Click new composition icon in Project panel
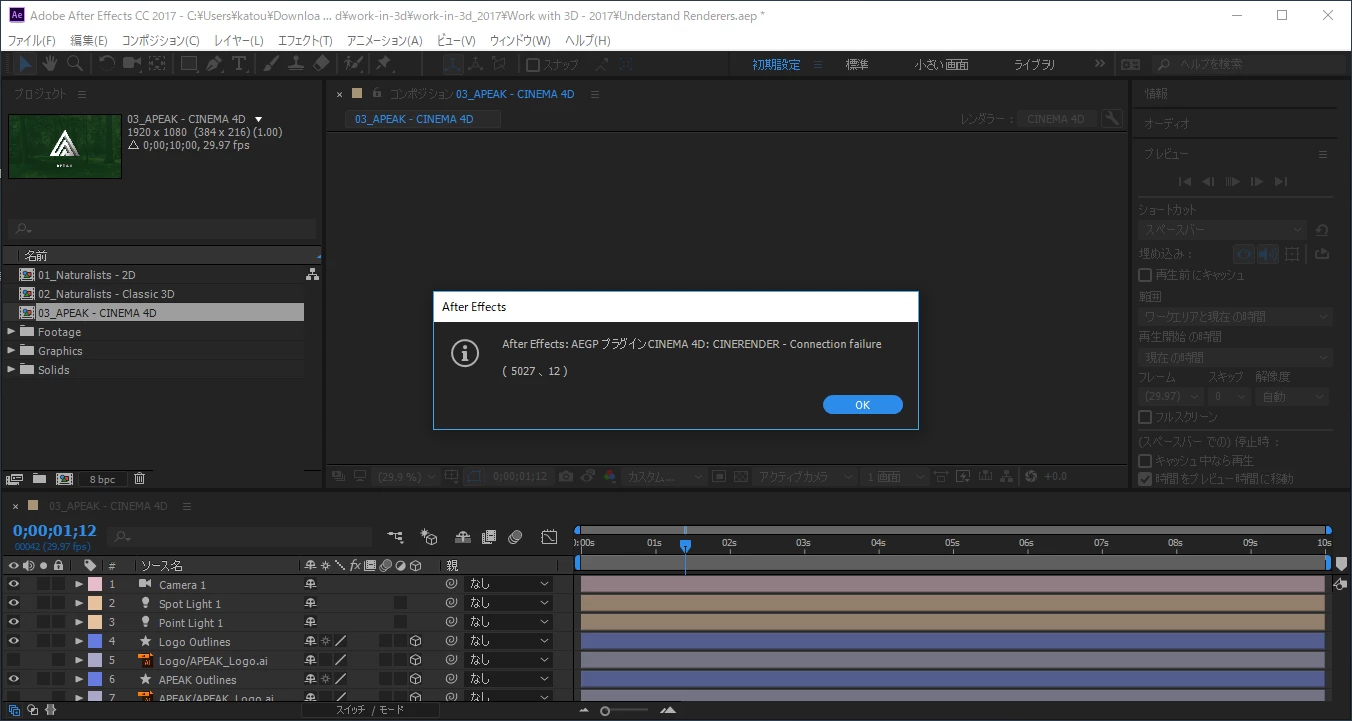 click(x=64, y=479)
